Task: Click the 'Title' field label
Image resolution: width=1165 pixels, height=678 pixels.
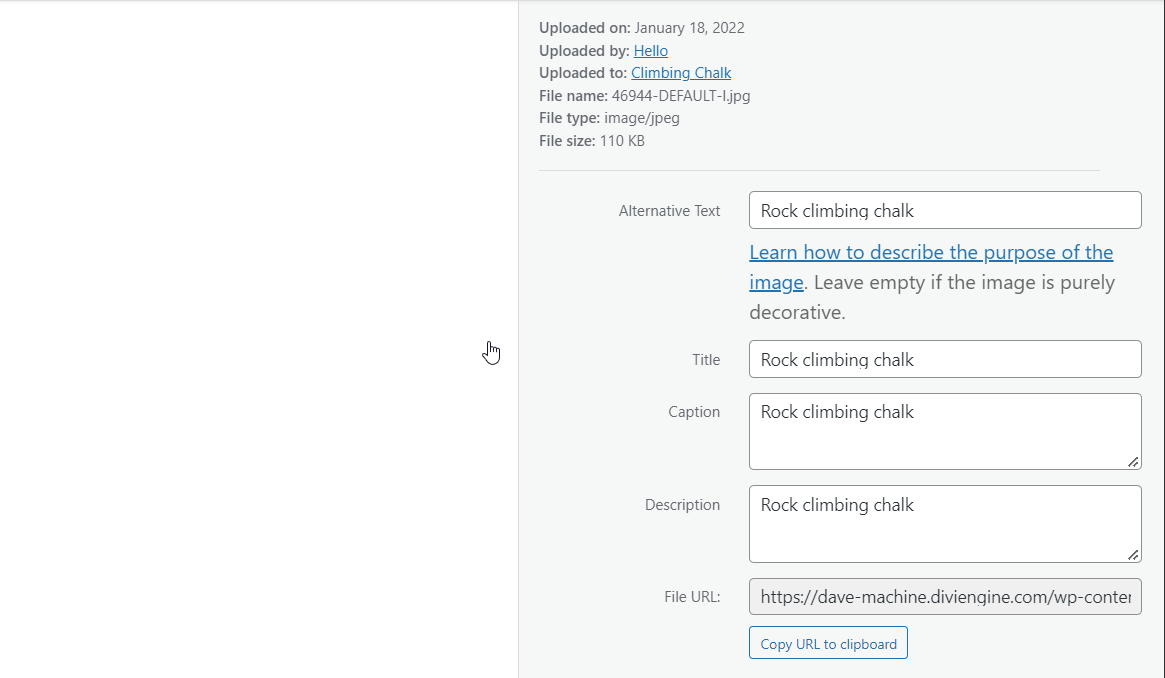Action: tap(705, 360)
